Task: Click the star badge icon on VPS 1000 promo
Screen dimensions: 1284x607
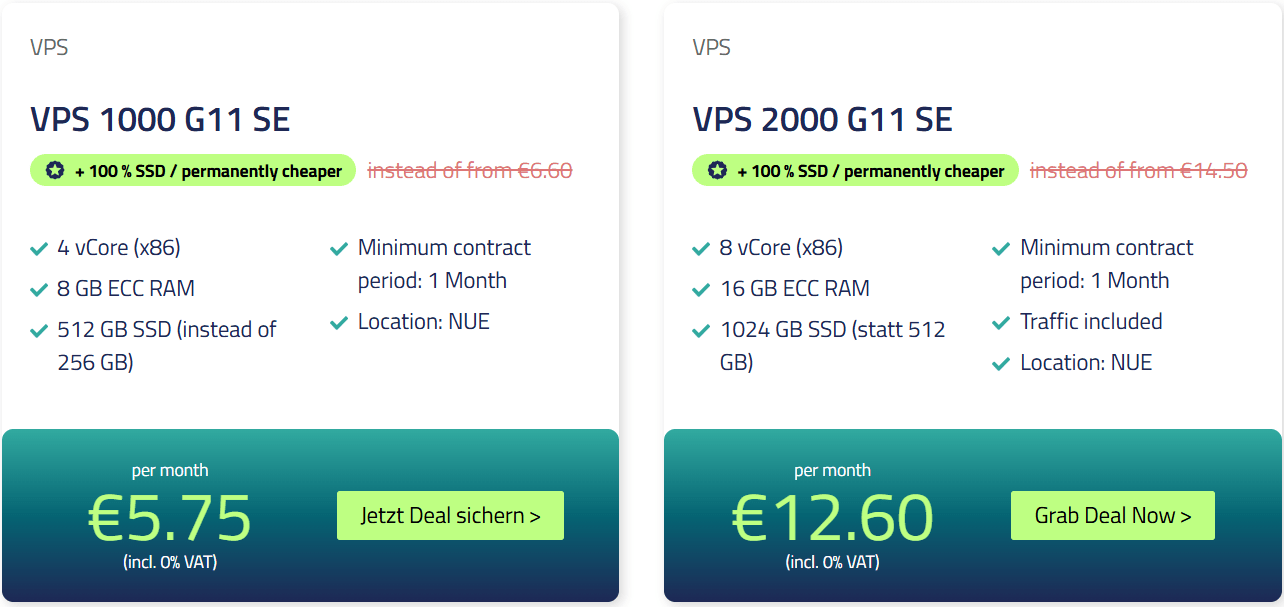Action: click(55, 171)
